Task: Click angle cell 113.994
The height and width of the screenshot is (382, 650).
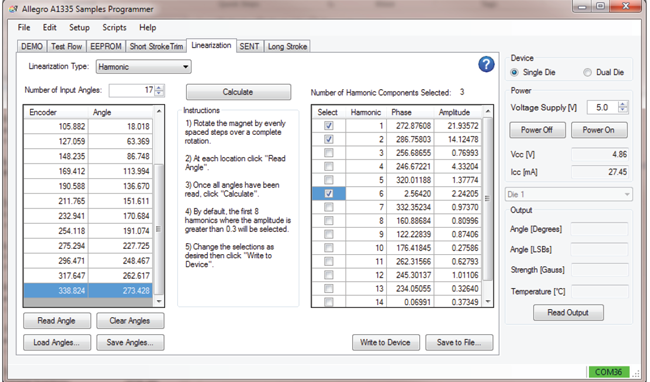Action: (x=121, y=171)
